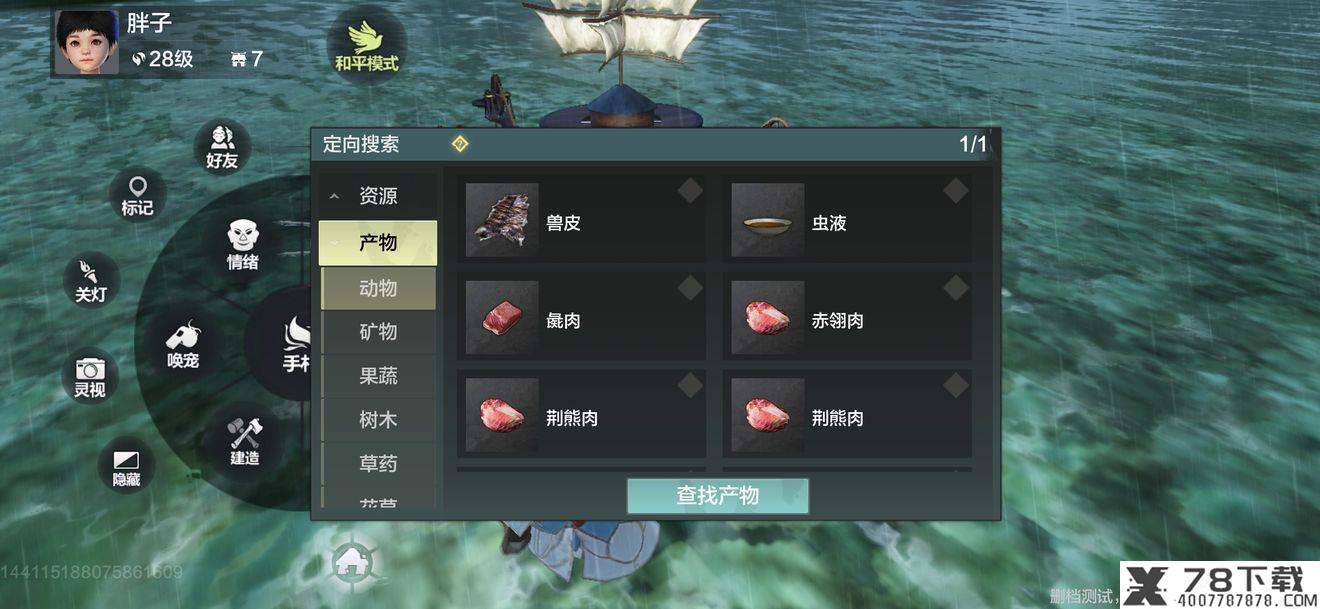Activate the 灵视 camera icon

tap(90, 376)
